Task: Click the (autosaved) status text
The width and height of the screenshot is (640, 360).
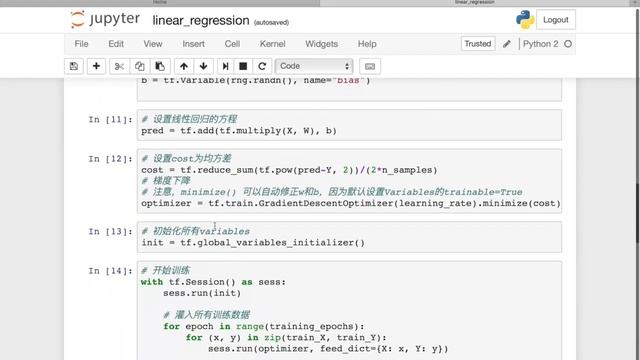Action: [x=271, y=22]
